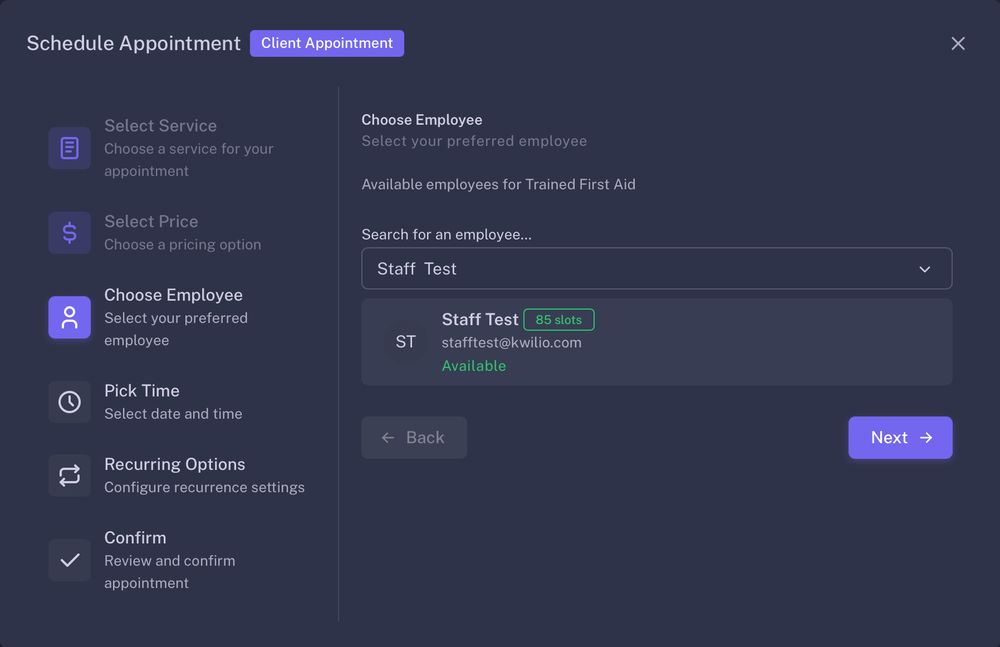This screenshot has width=1000, height=647.
Task: Jump to the Confirm step
Action: 135,538
